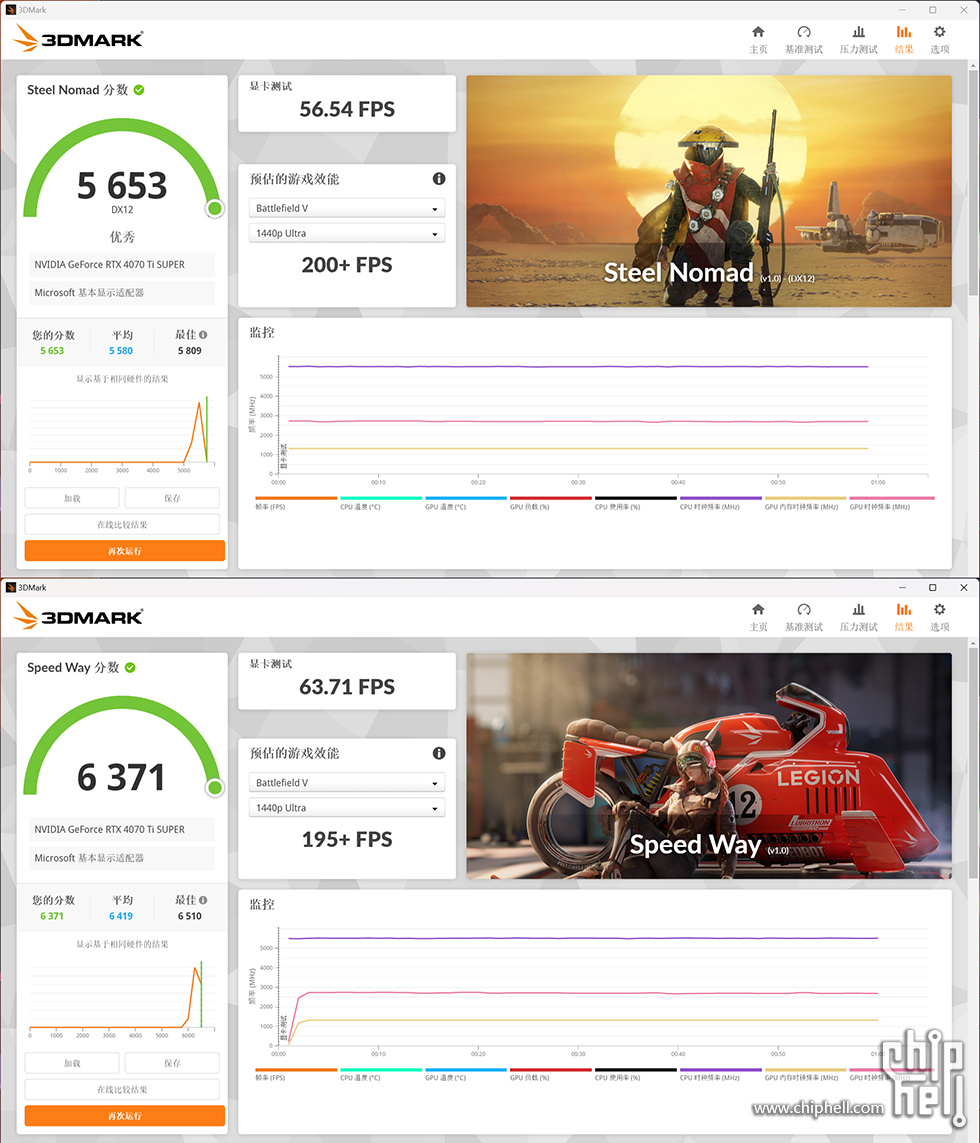Screen dimensions: 980x1143
Task: Click Steel Nomad benchmark artwork thumbnail
Action: 709,191
